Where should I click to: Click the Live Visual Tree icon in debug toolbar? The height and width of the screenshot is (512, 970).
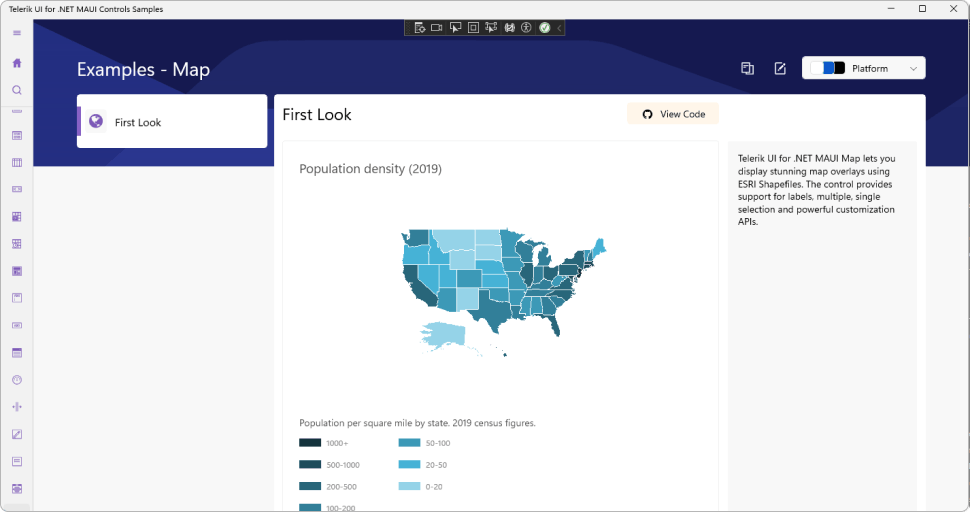click(x=419, y=28)
